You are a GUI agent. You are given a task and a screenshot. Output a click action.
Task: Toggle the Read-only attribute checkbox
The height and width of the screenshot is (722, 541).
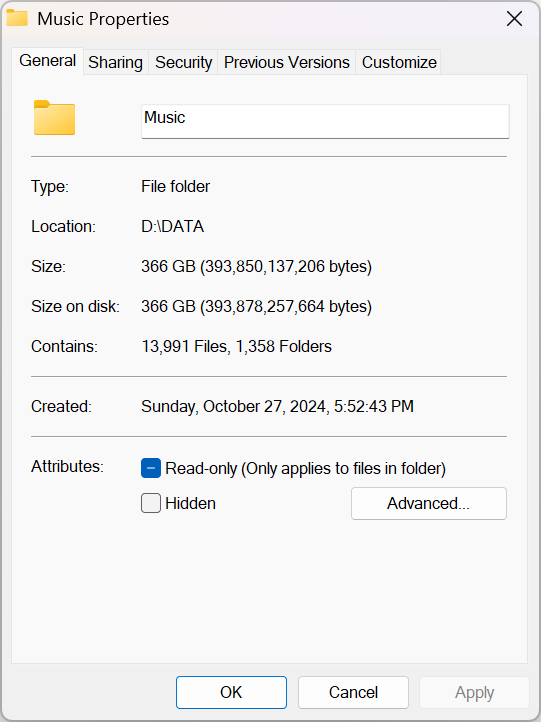point(151,468)
